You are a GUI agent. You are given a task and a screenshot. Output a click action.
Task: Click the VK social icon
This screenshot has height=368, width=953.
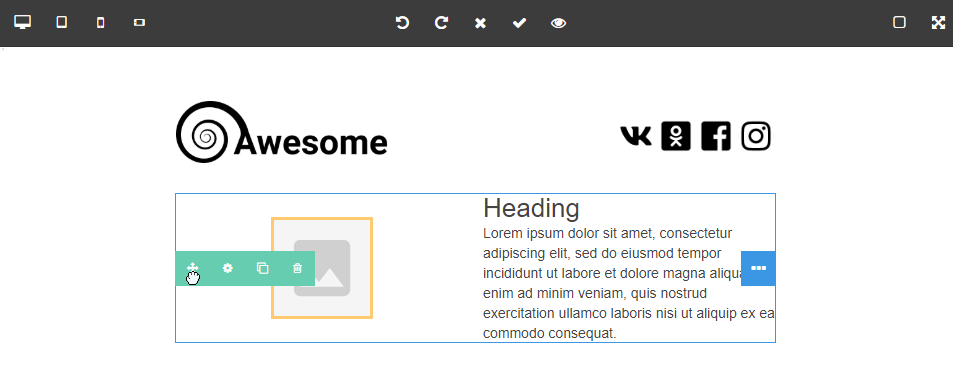pyautogui.click(x=636, y=136)
